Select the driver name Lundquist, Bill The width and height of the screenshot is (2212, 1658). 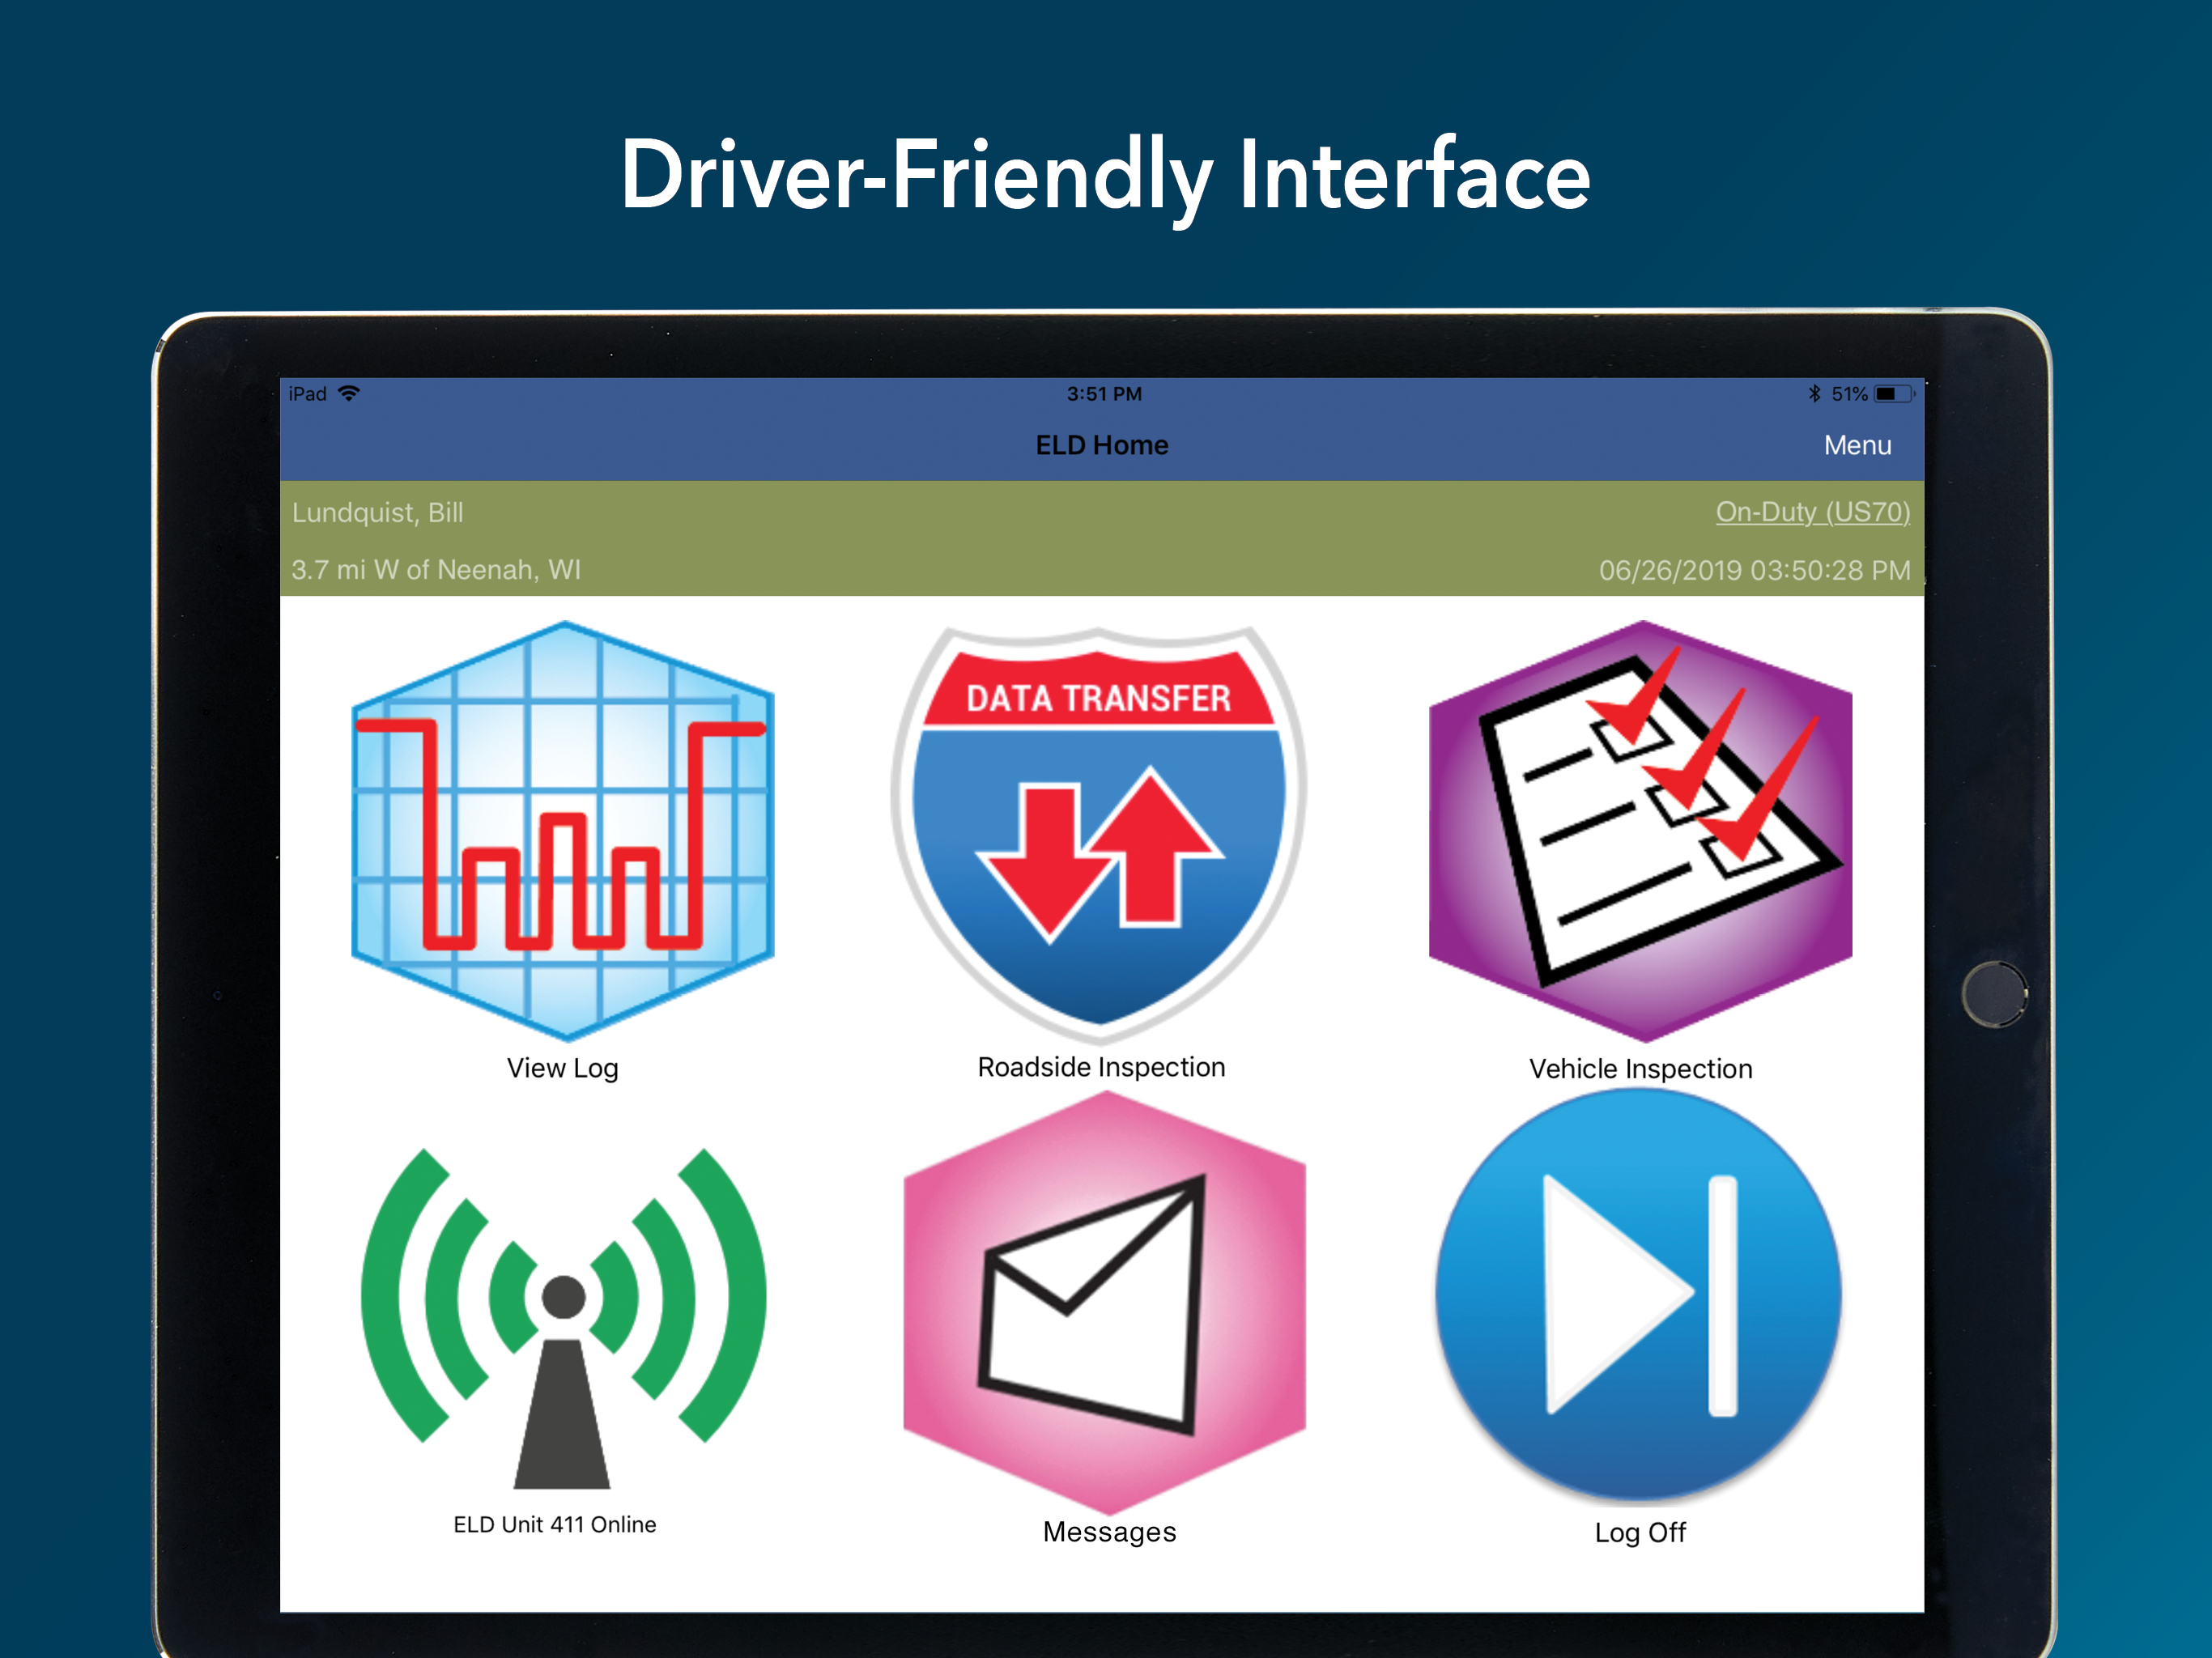pyautogui.click(x=377, y=512)
